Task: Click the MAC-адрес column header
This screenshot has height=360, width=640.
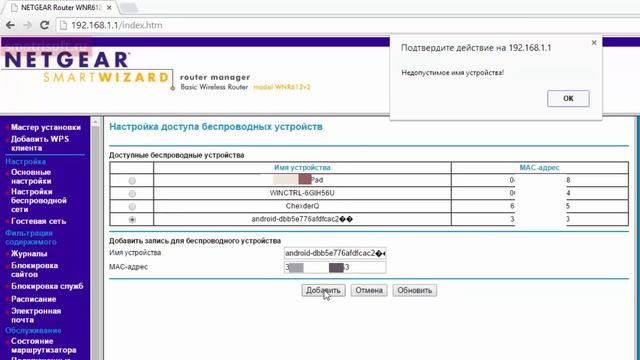Action: coord(539,168)
